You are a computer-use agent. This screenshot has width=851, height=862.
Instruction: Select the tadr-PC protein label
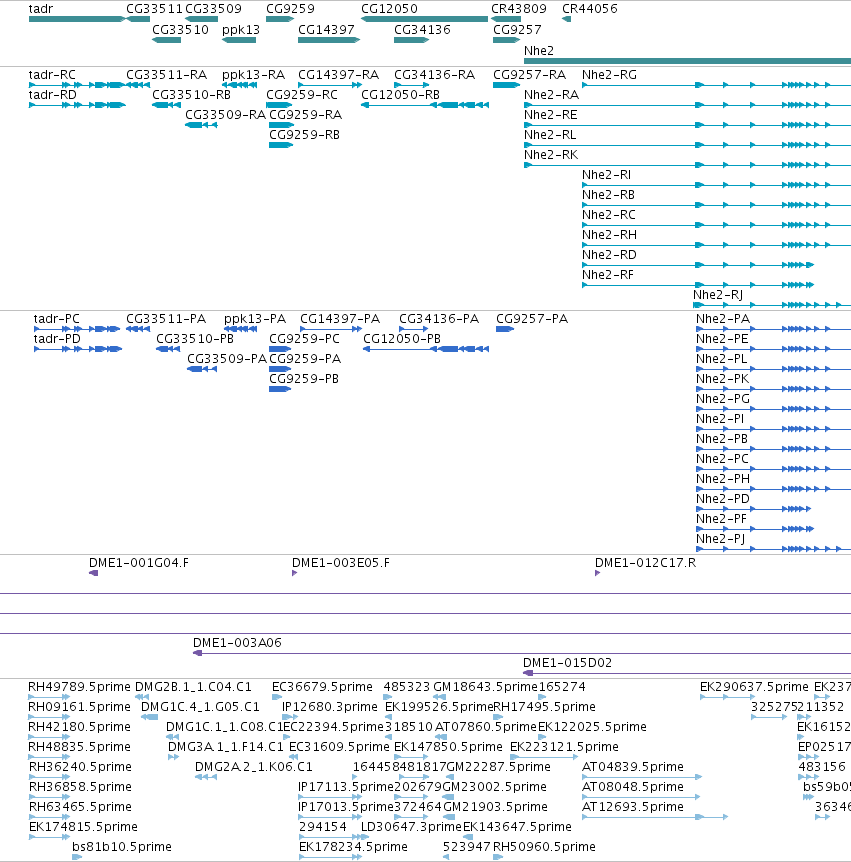(x=57, y=319)
